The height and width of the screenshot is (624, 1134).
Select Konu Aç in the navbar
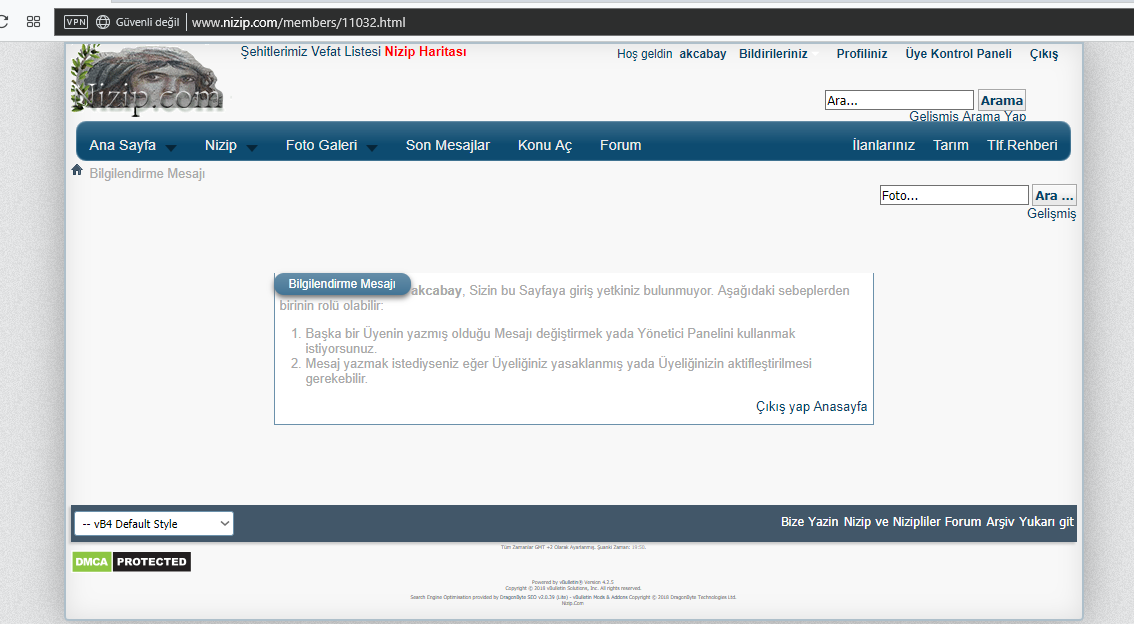[x=545, y=145]
